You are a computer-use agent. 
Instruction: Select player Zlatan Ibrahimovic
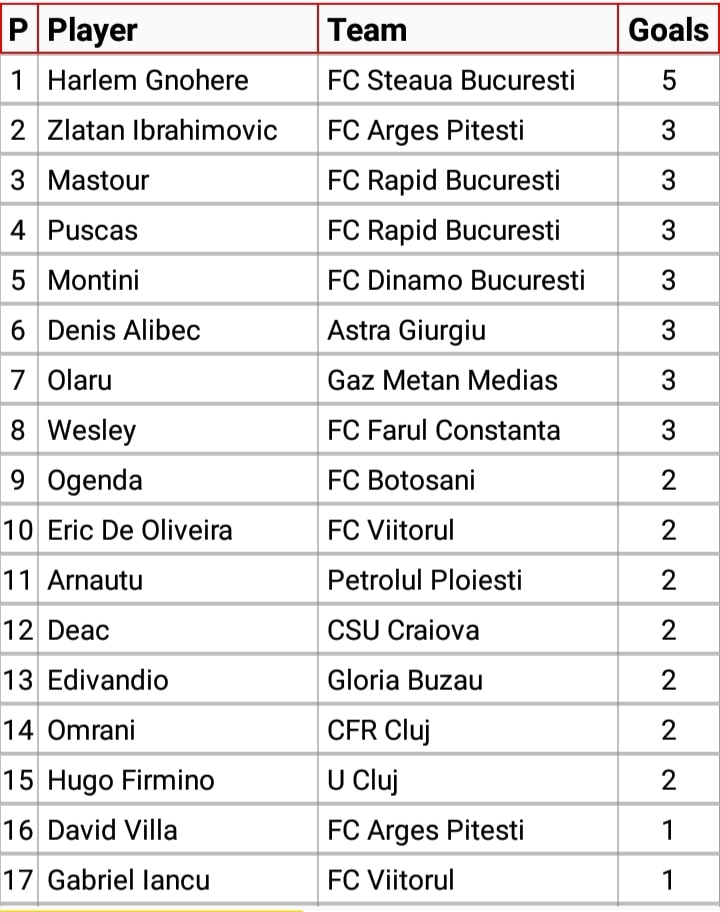tap(162, 130)
